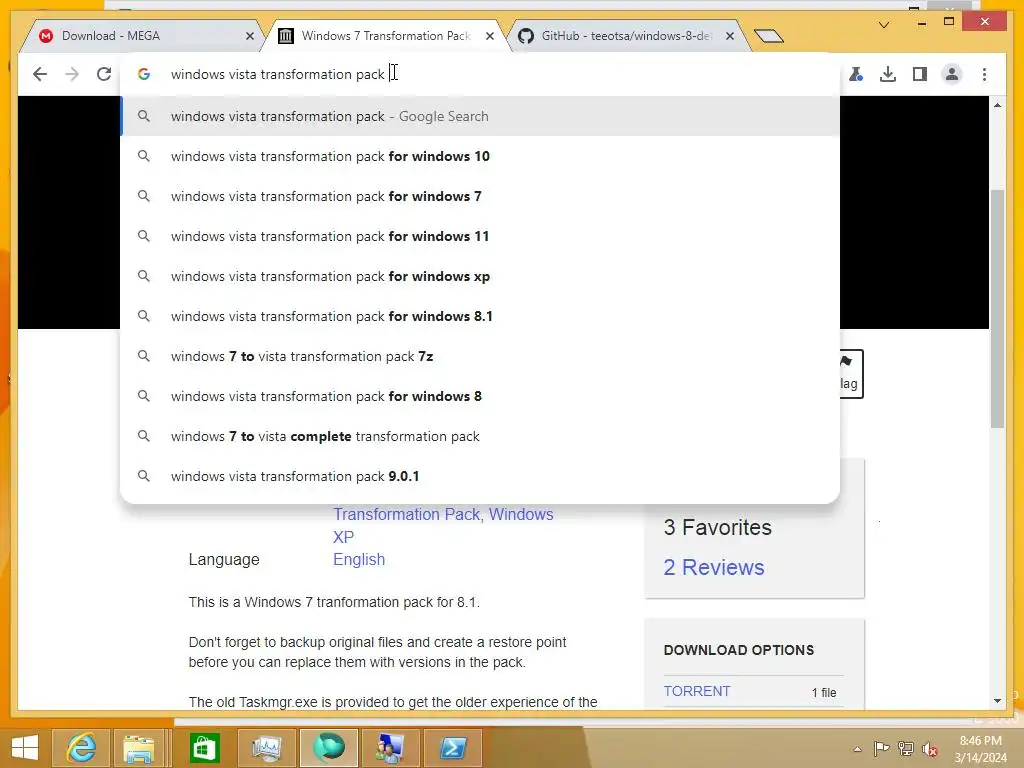
Task: Choose suggestion 'for windows 11'
Action: coord(480,236)
